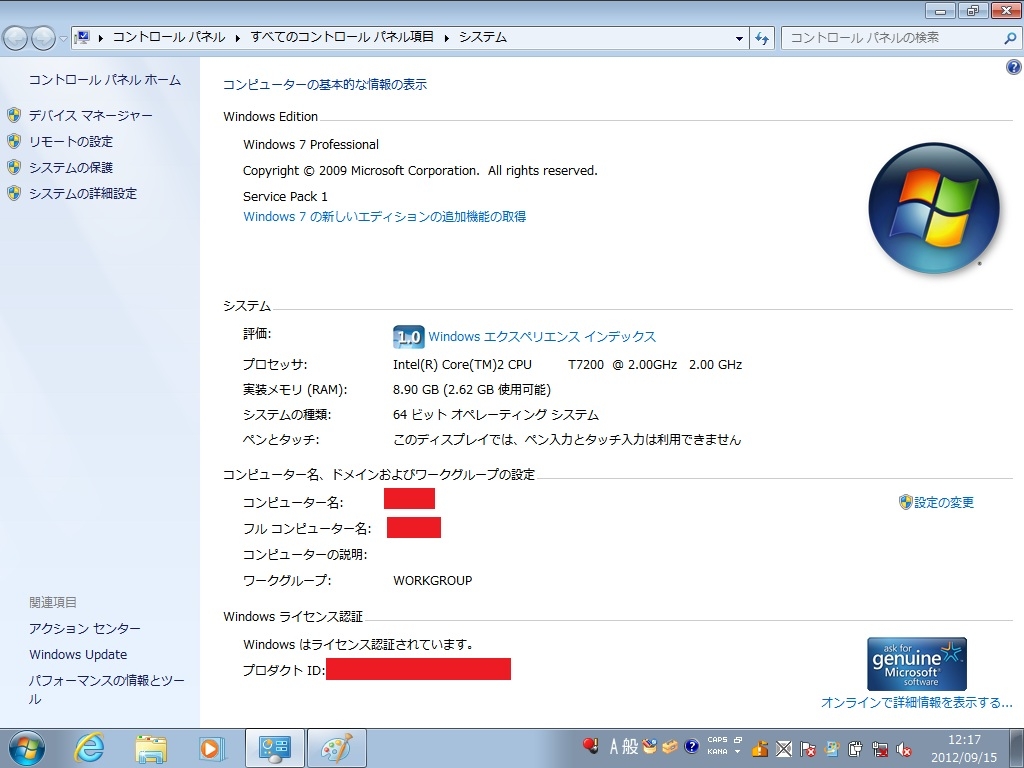
Task: Click the blue help question mark icon
Action: pyautogui.click(x=1012, y=67)
